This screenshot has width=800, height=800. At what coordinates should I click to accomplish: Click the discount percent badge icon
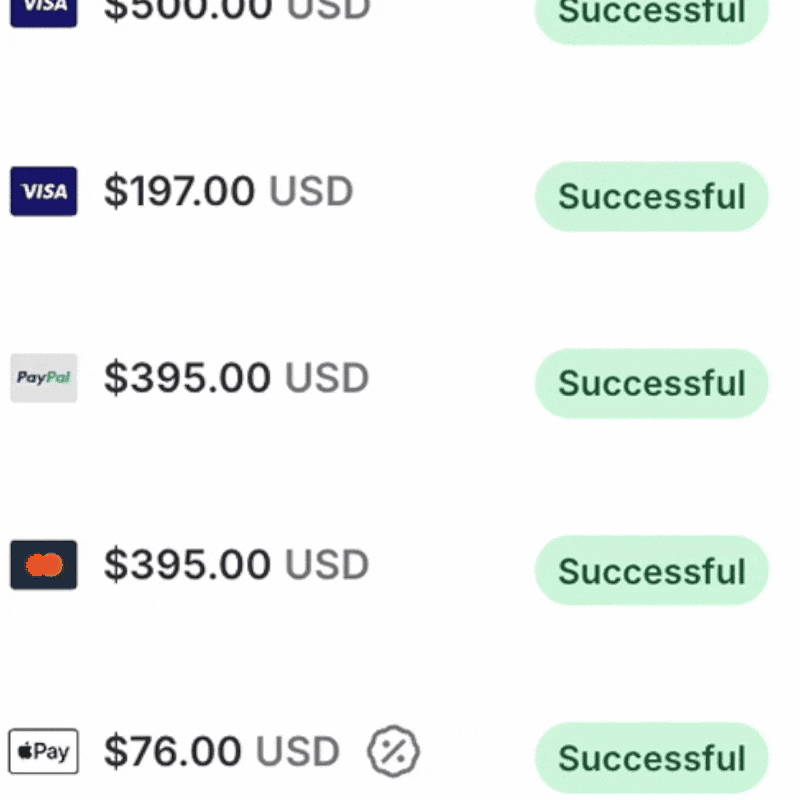tap(393, 752)
